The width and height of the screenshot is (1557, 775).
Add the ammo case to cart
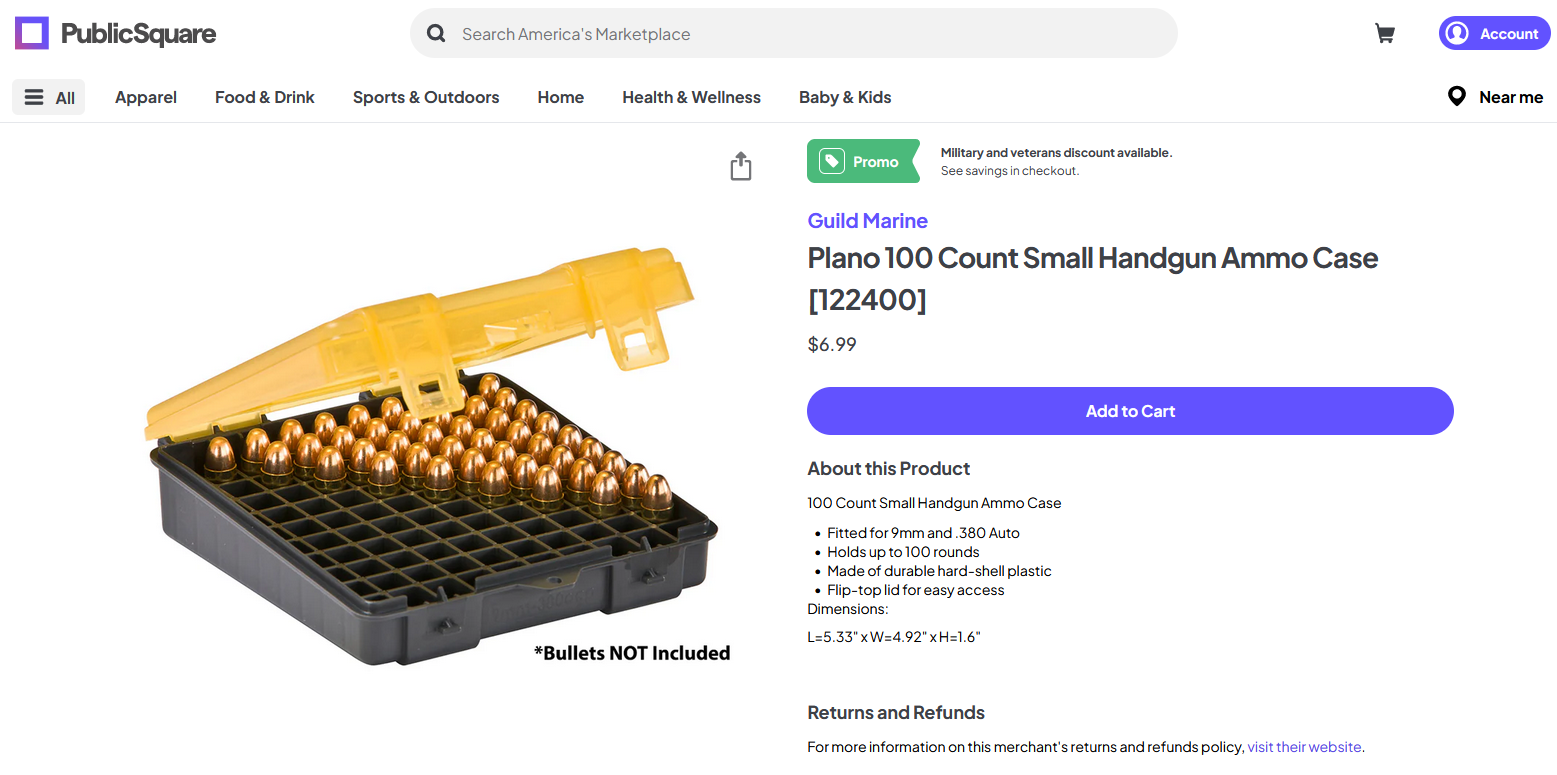[1130, 411]
